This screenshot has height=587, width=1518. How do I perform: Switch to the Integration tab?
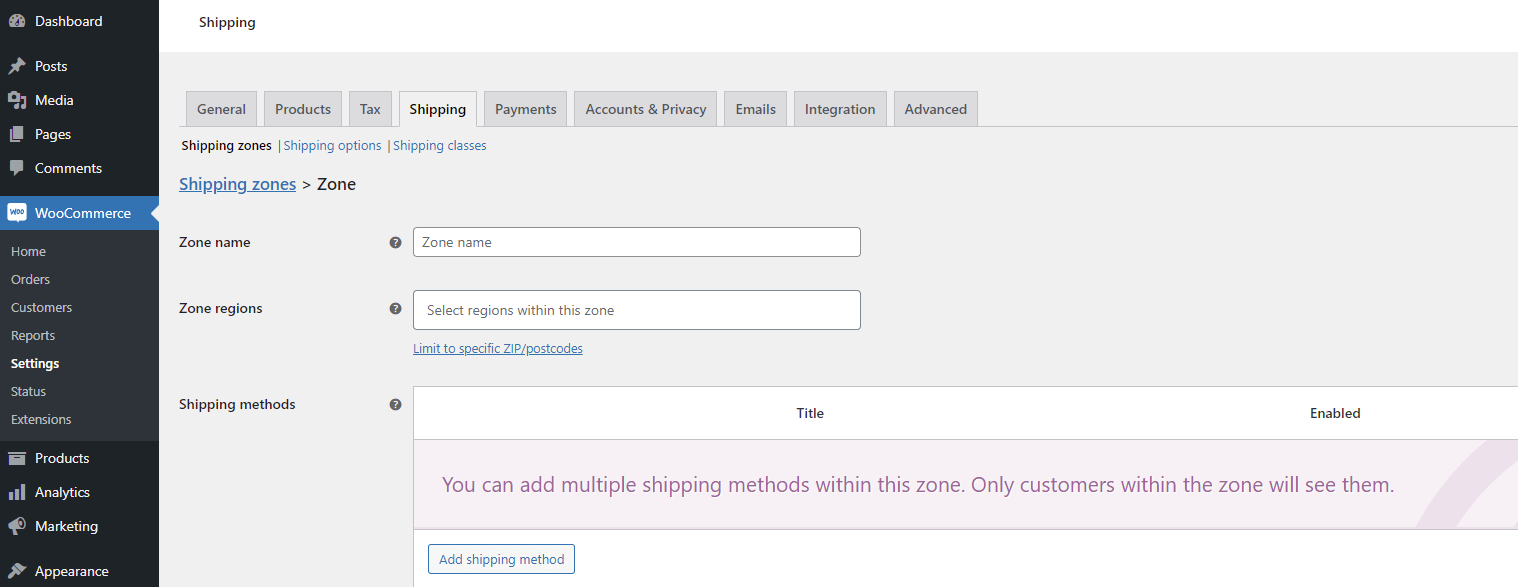pos(840,109)
